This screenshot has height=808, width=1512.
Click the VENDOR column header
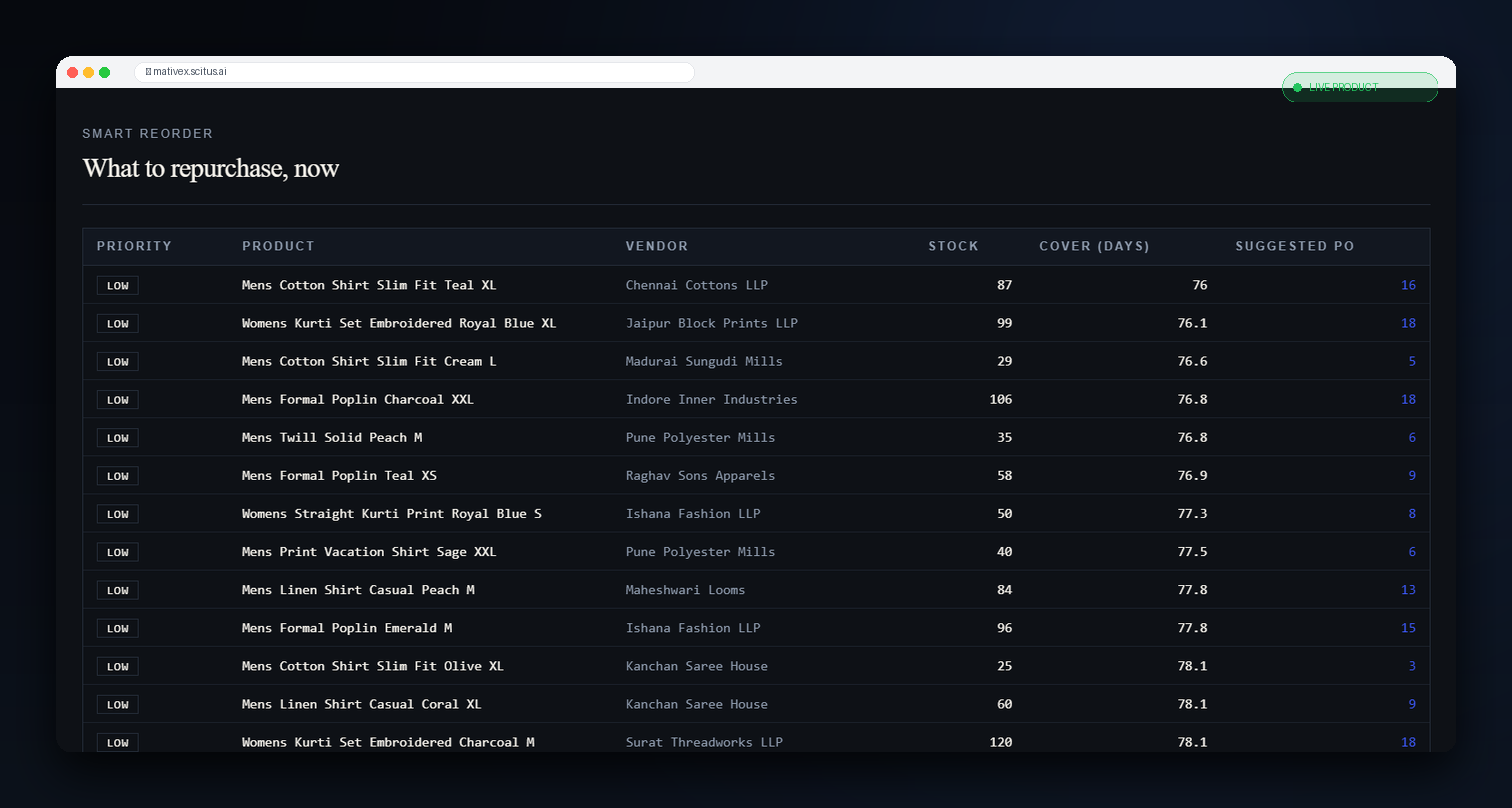pos(657,246)
